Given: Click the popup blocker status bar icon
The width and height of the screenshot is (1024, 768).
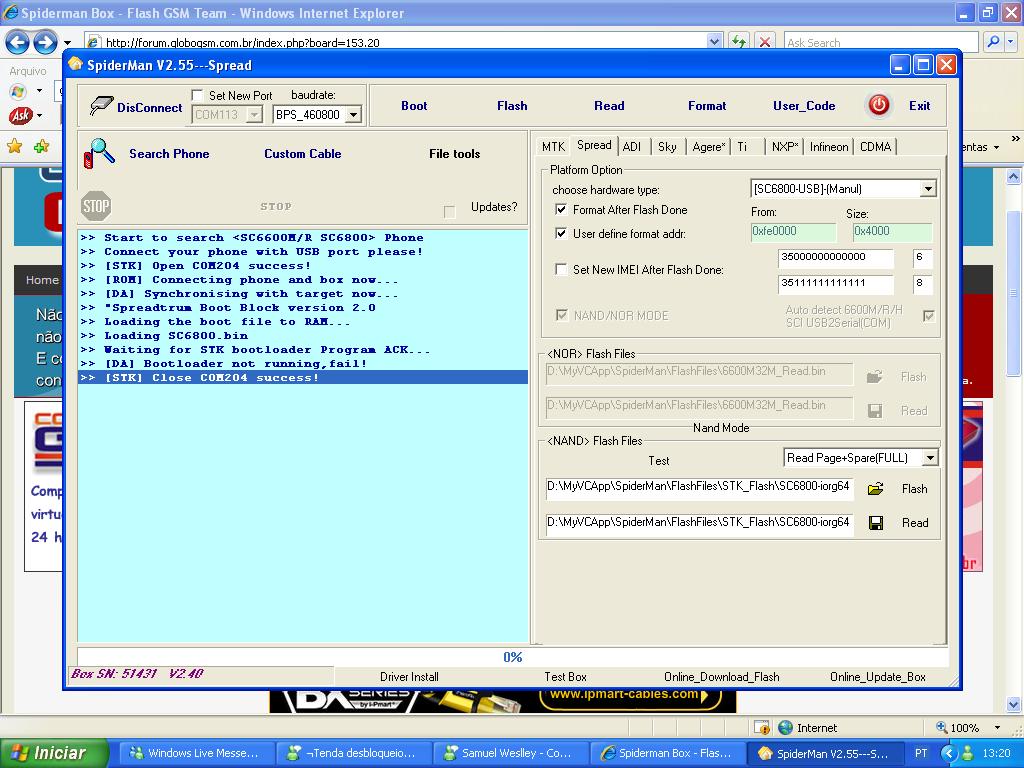Looking at the screenshot, I should 761,727.
